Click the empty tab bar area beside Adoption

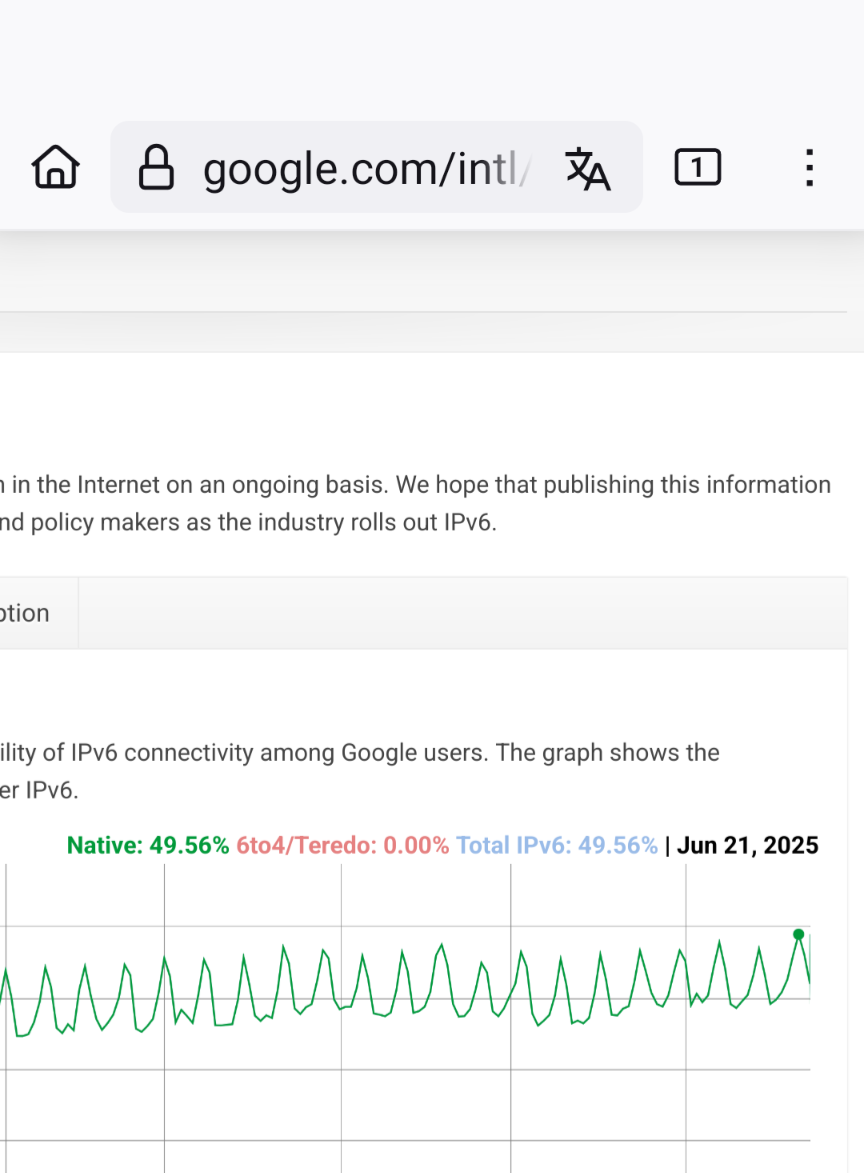pyautogui.click(x=463, y=613)
